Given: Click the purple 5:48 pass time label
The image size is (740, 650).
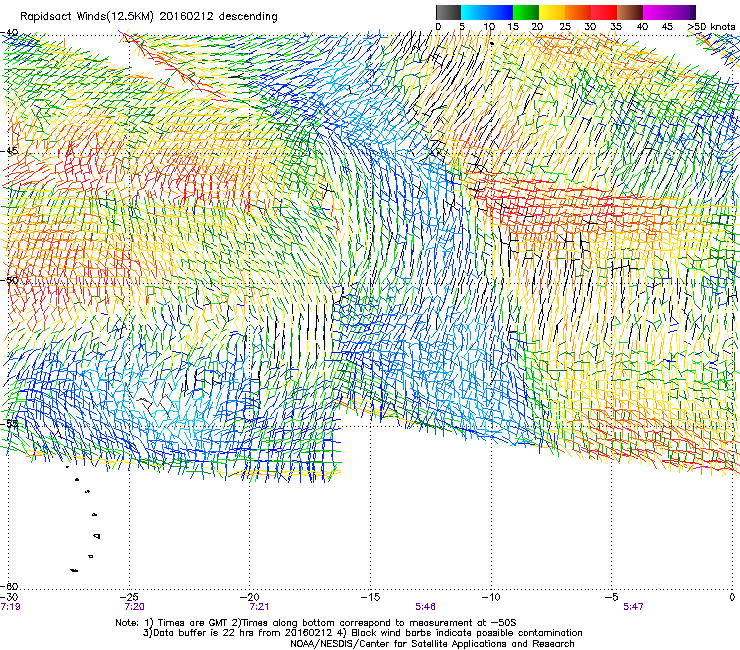Looking at the screenshot, I should pyautogui.click(x=425, y=607).
